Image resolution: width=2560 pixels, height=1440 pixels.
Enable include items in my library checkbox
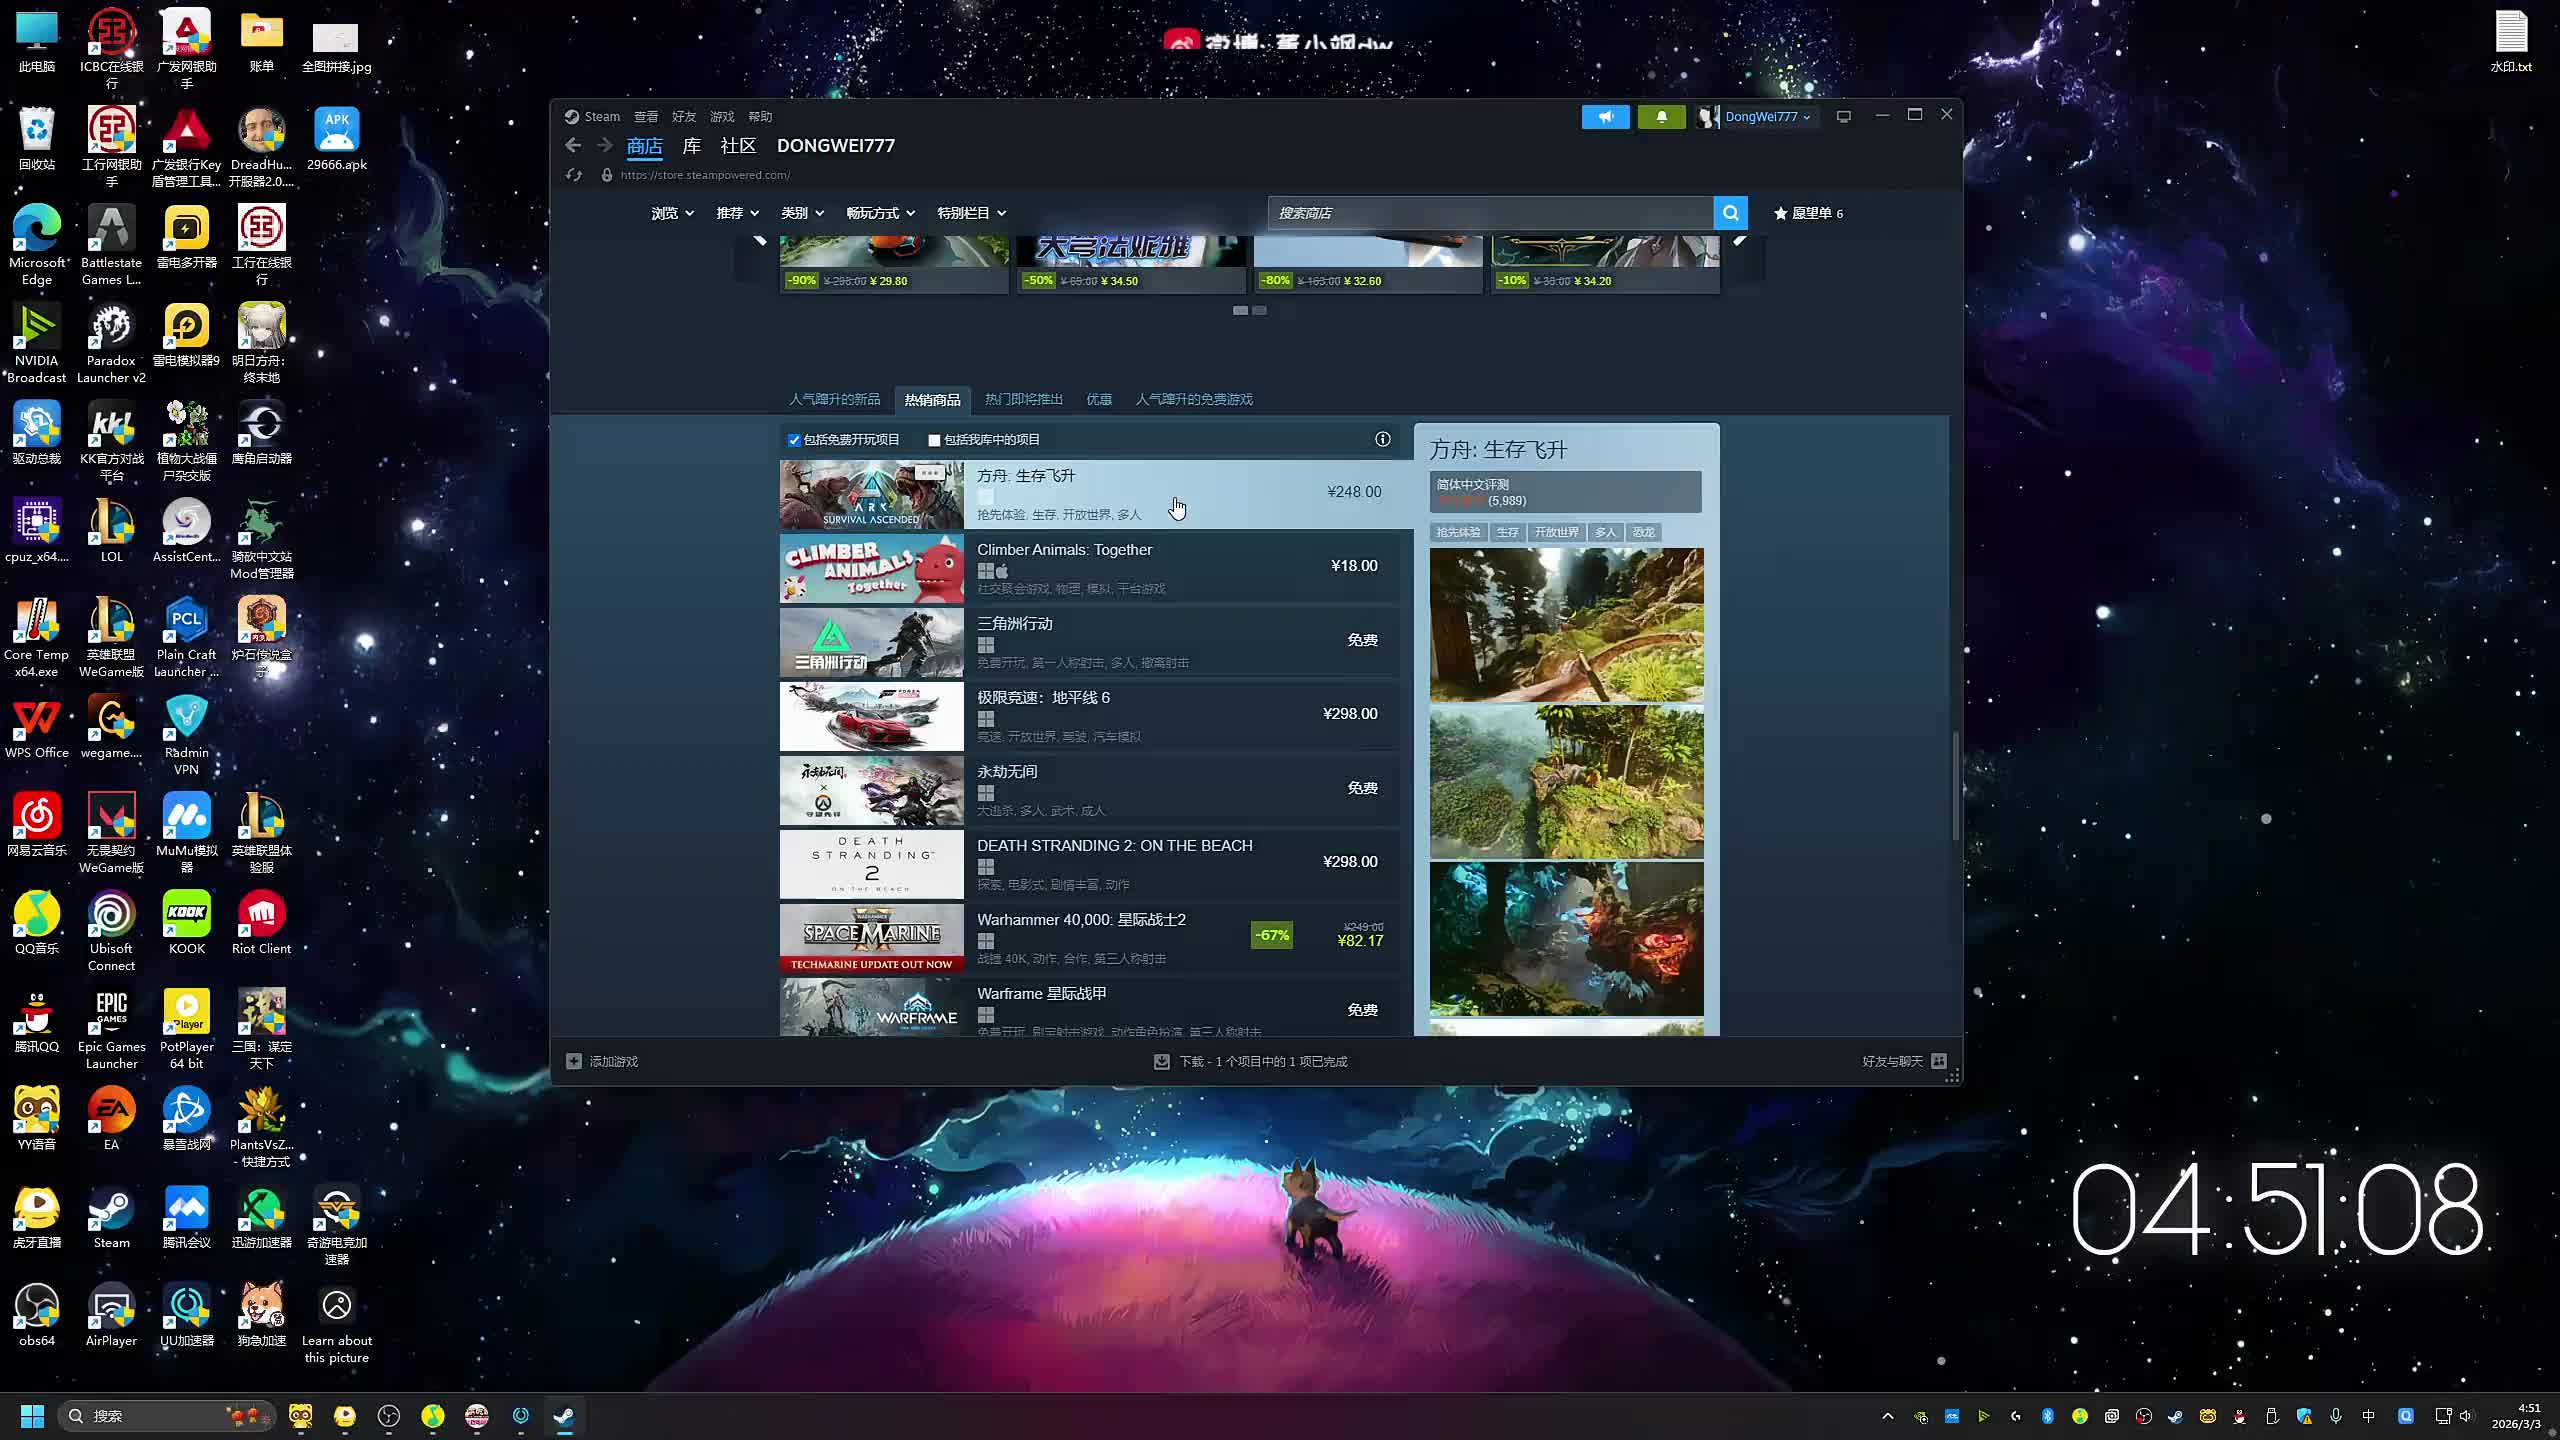[x=934, y=440]
